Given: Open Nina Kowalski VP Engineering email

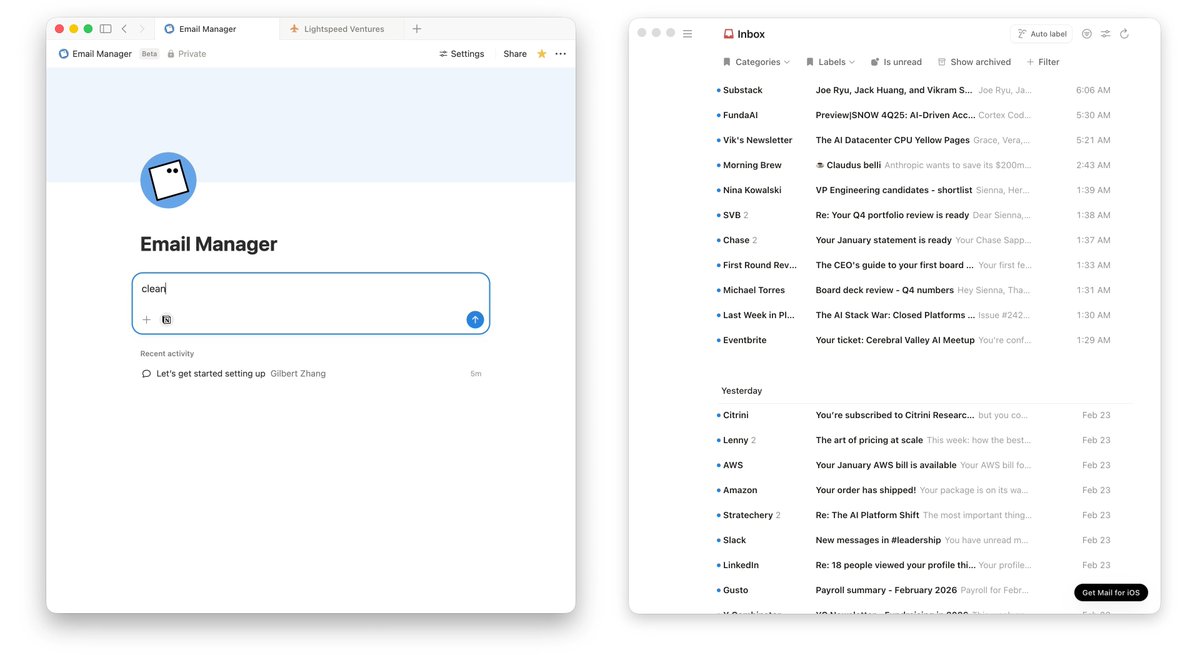Looking at the screenshot, I should coord(913,190).
